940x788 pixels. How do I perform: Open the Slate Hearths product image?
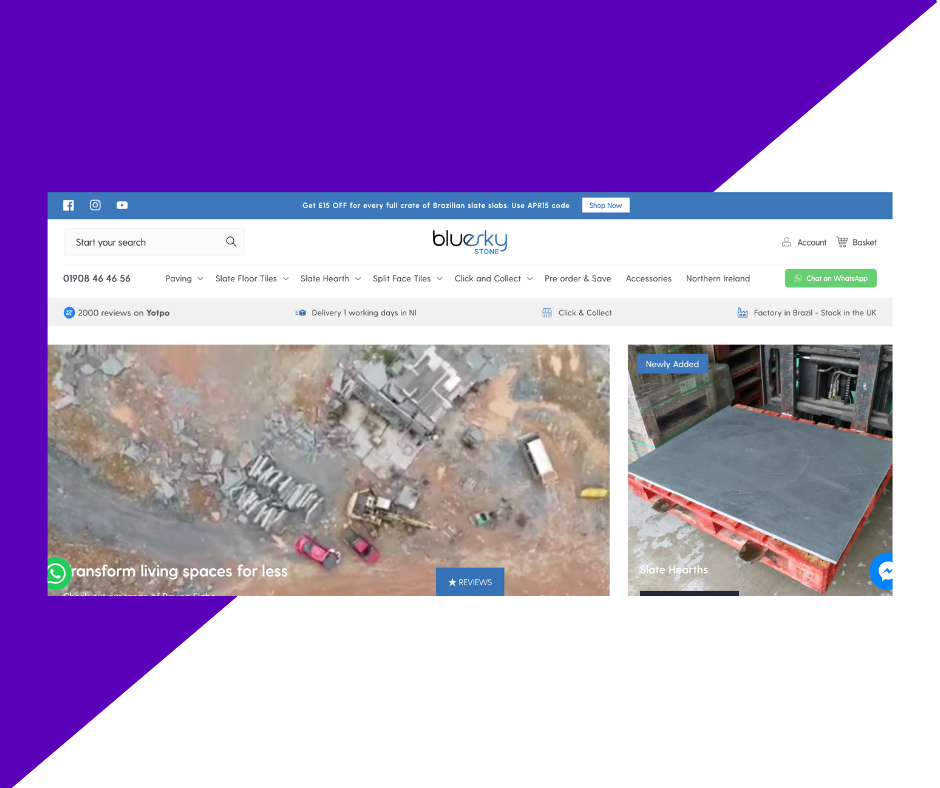(x=760, y=470)
